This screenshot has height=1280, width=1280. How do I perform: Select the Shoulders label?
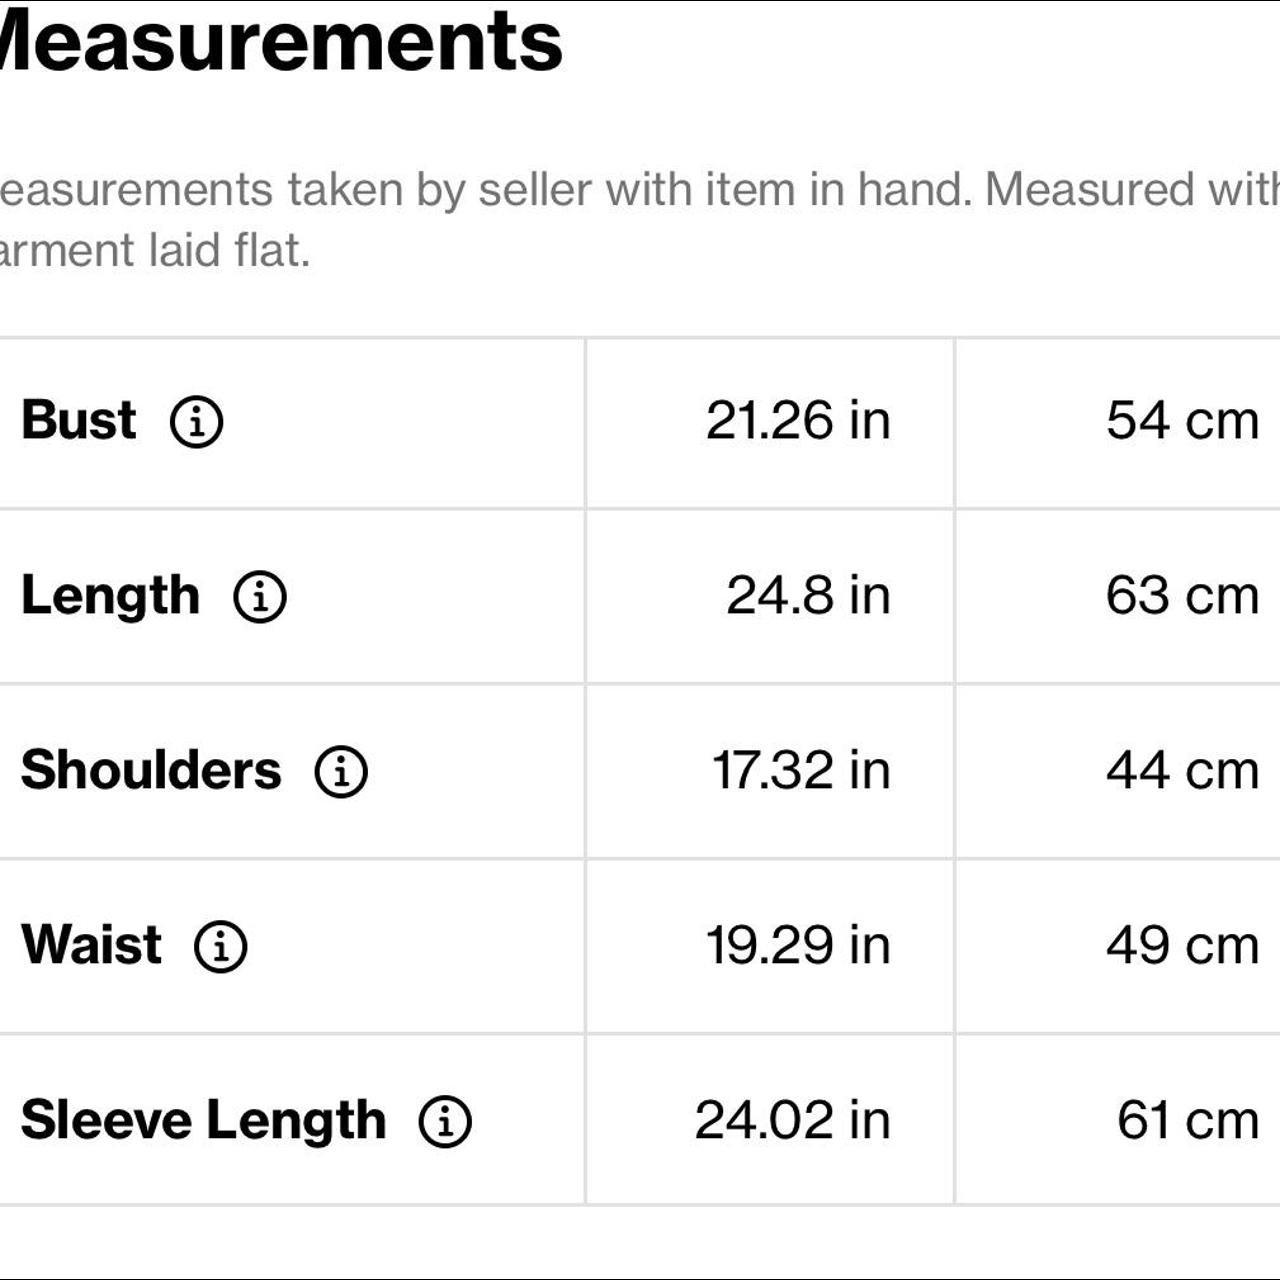pos(151,770)
